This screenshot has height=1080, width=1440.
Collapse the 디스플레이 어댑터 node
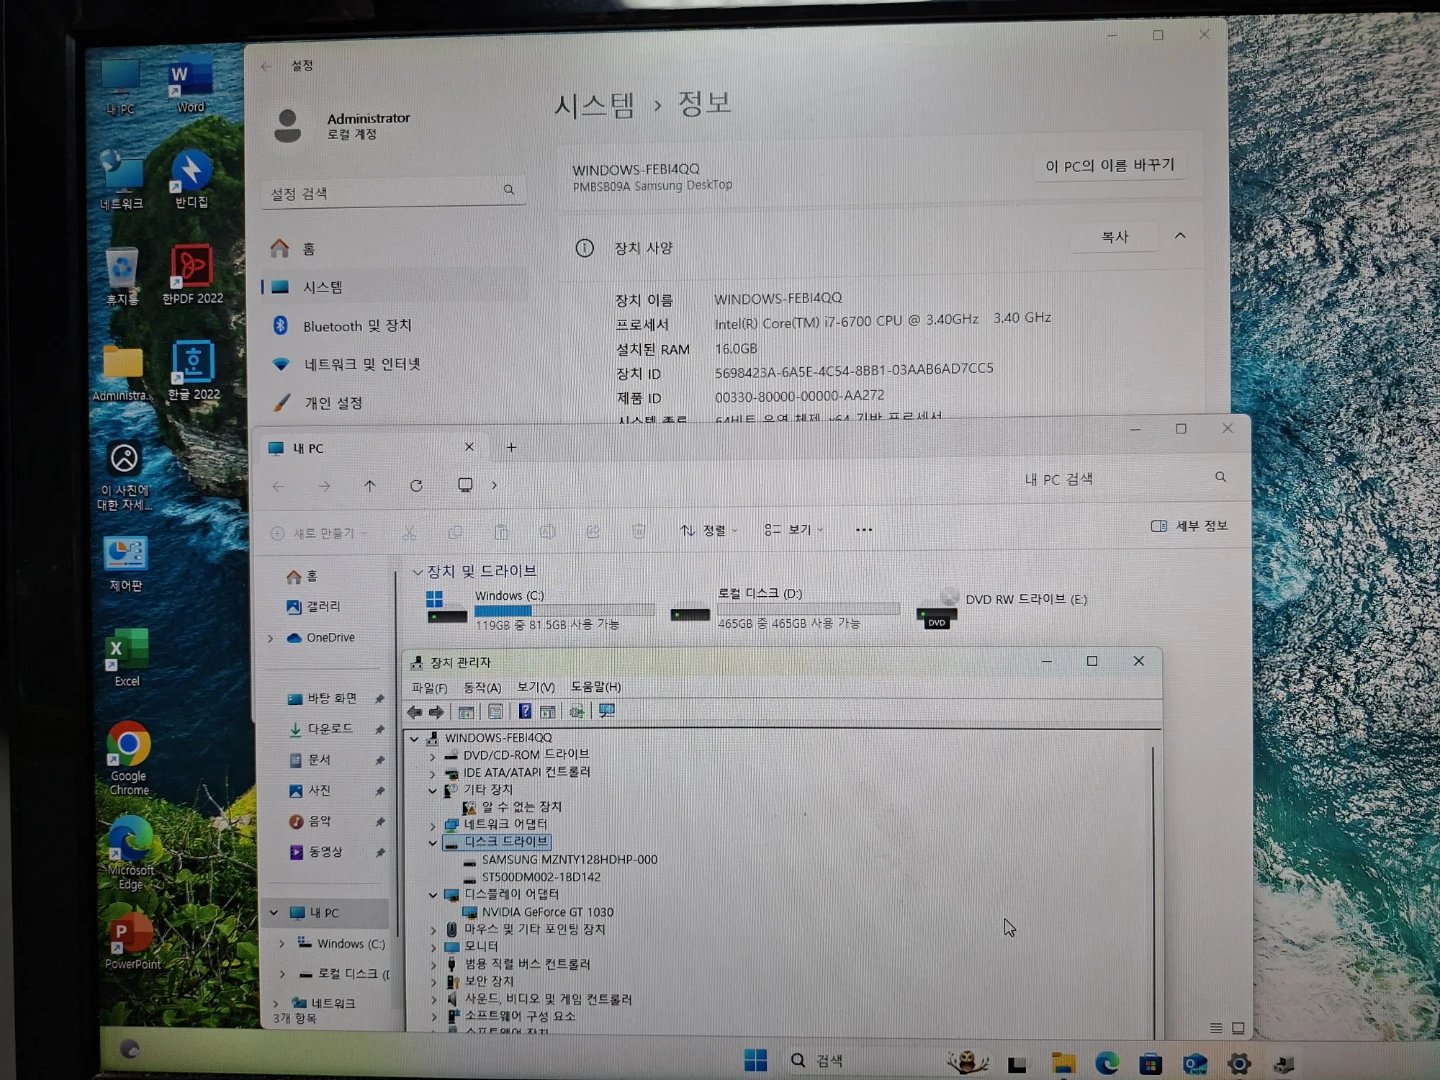point(433,894)
